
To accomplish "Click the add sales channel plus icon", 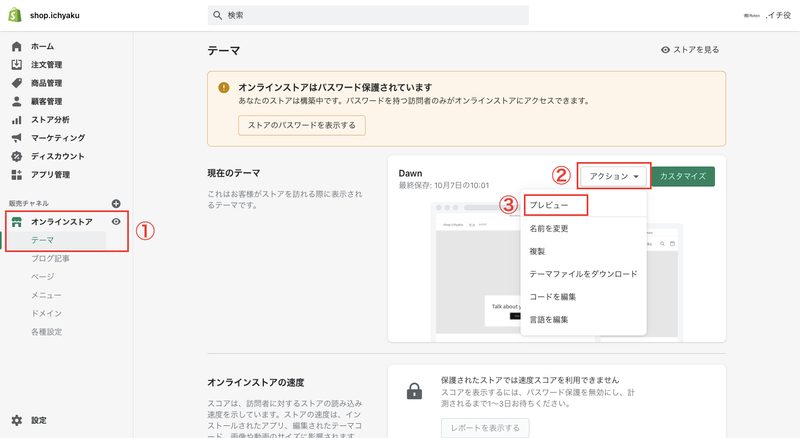I will (x=116, y=203).
